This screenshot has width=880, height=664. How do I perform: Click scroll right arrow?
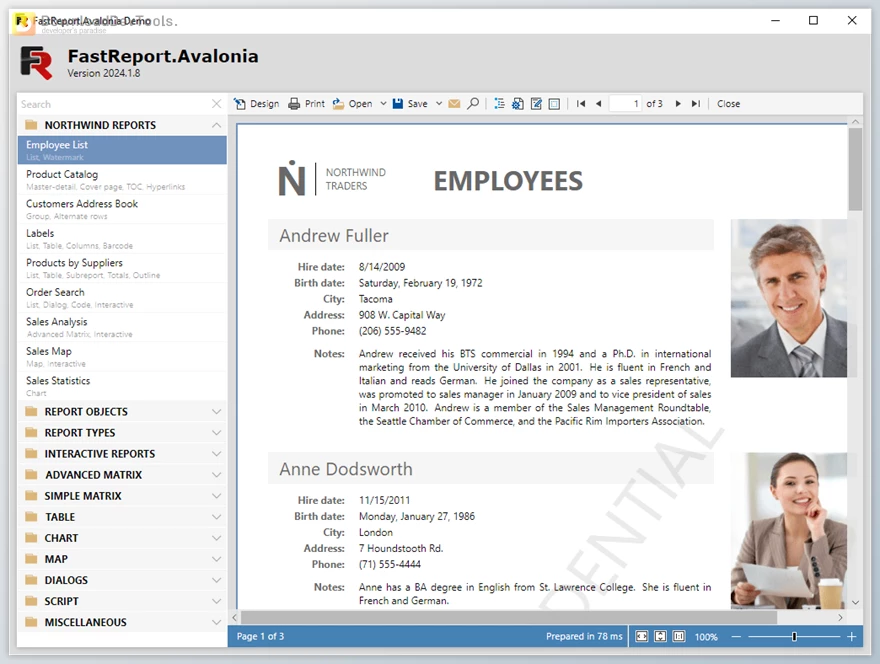tap(840, 617)
